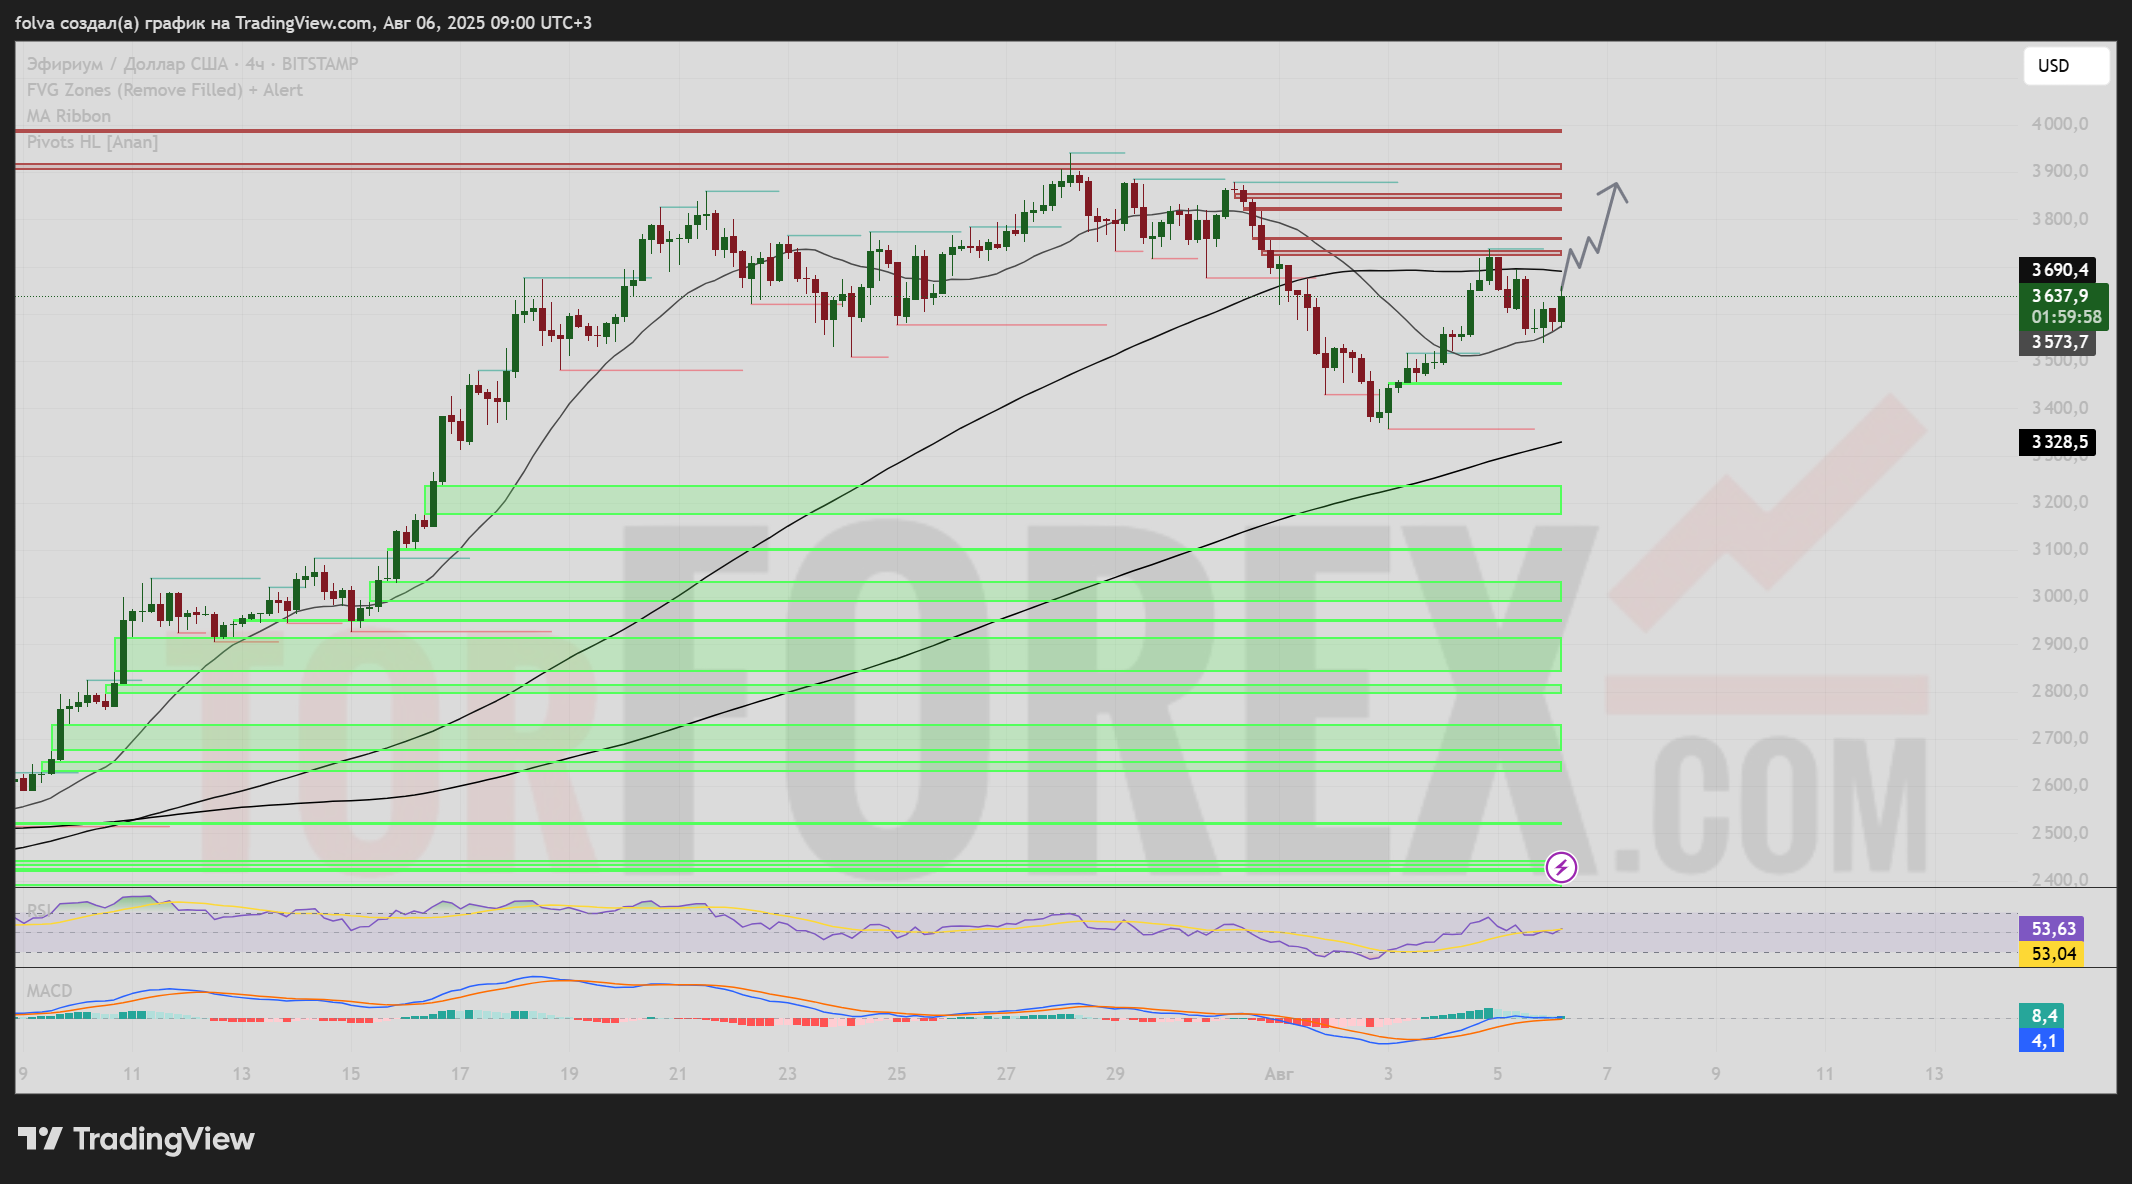
Task: Click the MACD pane label
Action: point(49,991)
